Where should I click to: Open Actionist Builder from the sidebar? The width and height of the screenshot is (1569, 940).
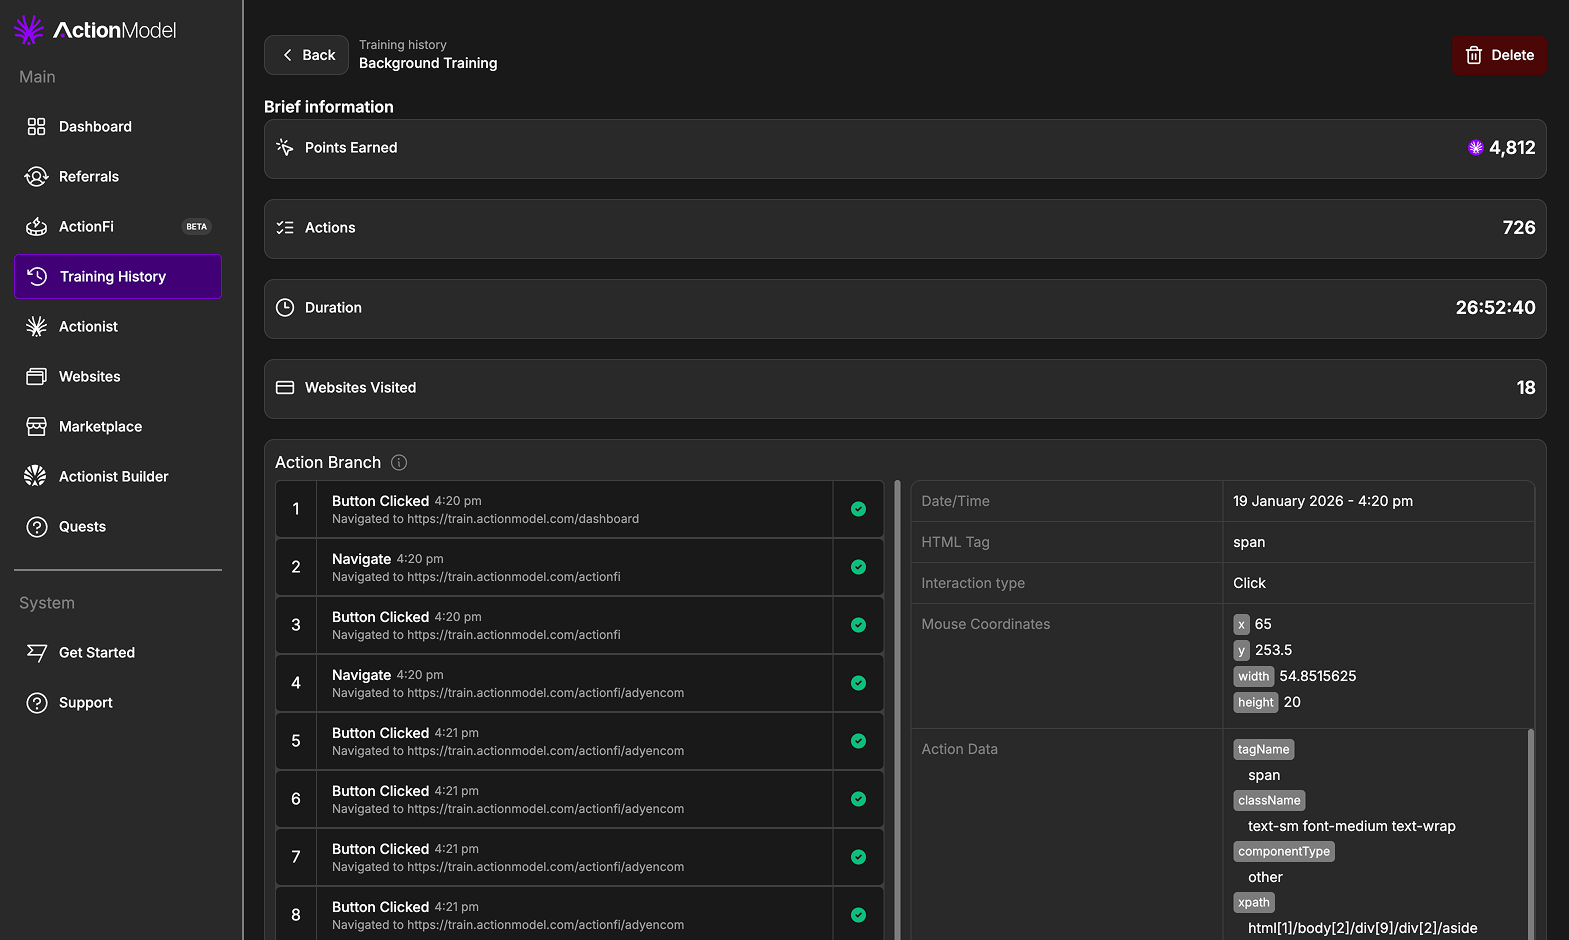coord(118,476)
